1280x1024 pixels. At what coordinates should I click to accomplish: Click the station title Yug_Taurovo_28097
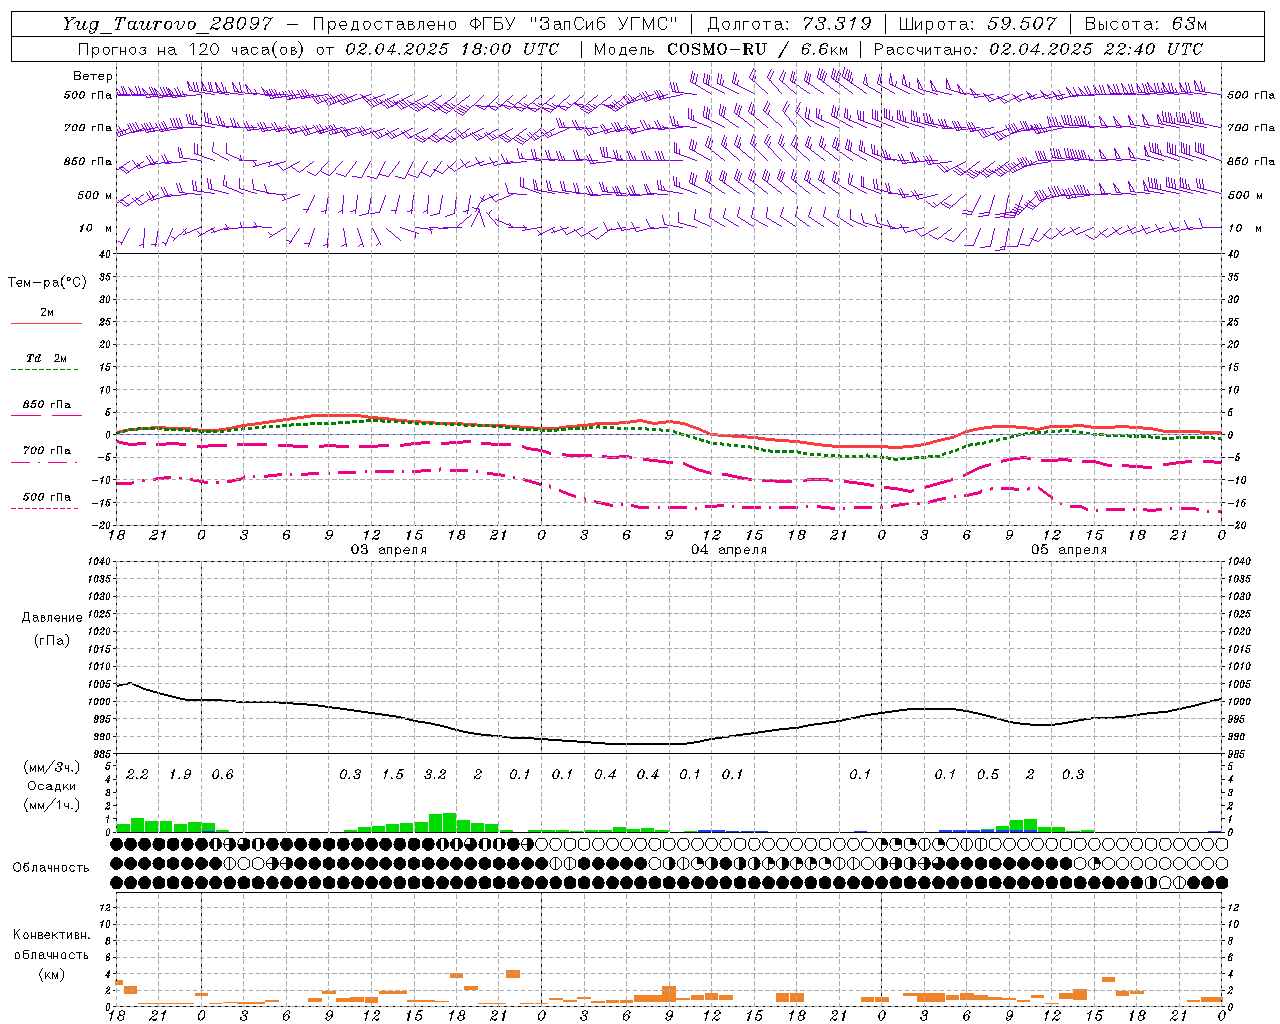click(167, 24)
